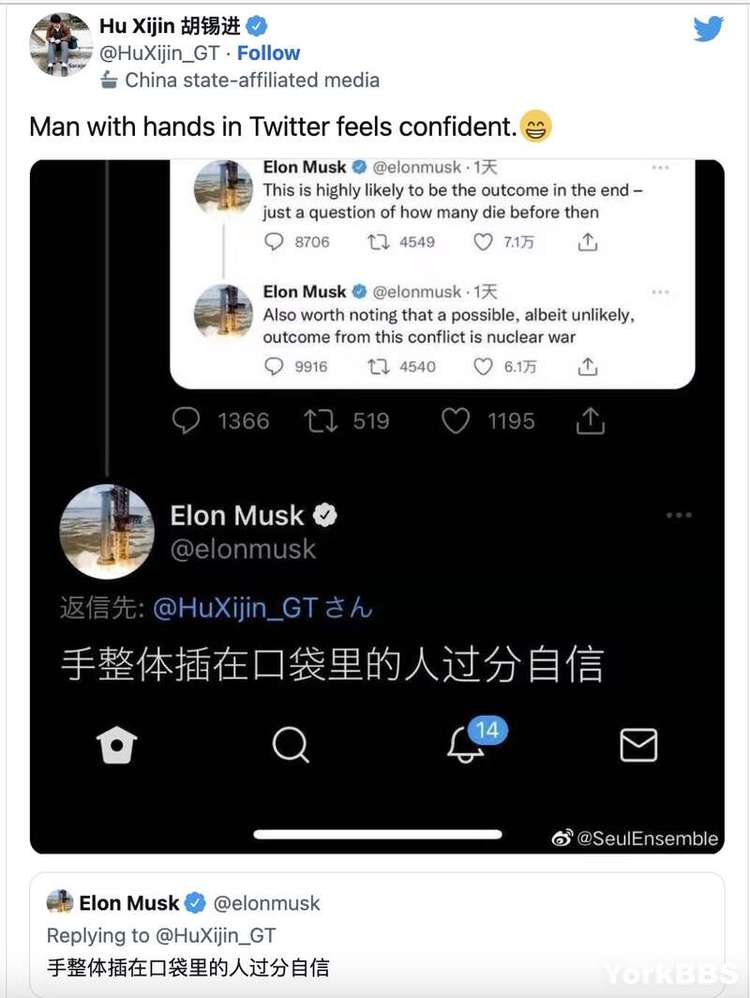Like the tweet using the heart icon
Viewport: 750px width, 998px height.
(x=455, y=421)
